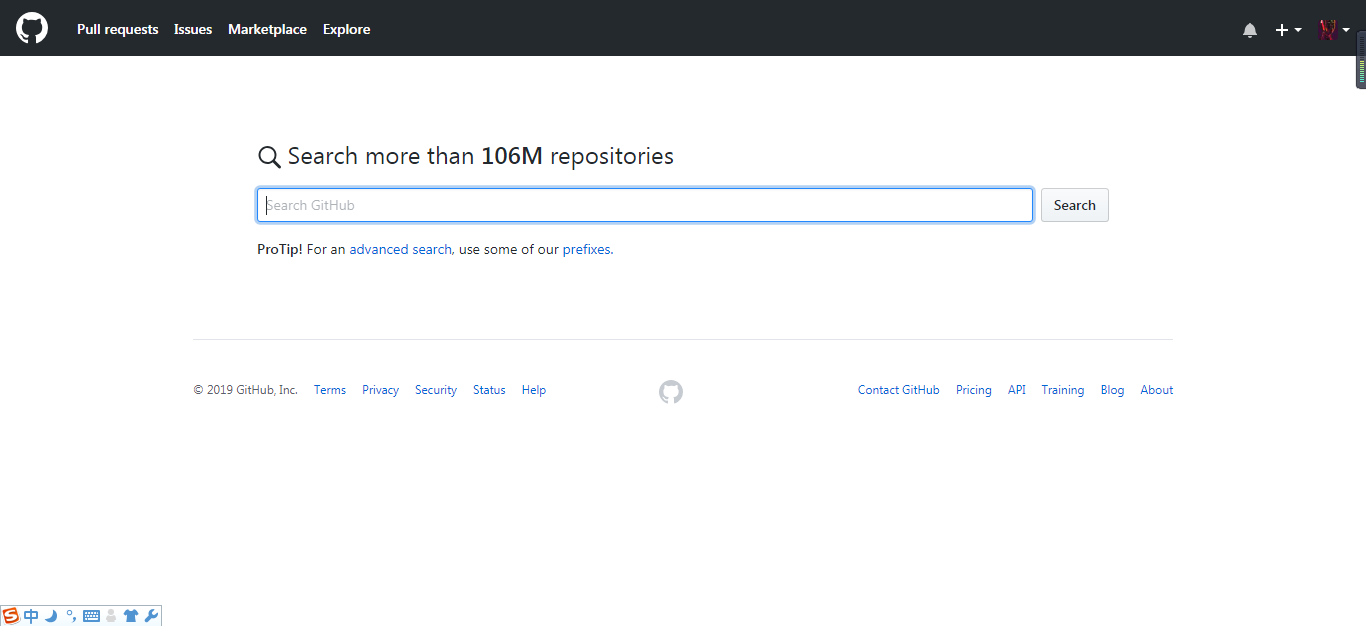
Task: Open the advanced search link
Action: click(x=401, y=250)
